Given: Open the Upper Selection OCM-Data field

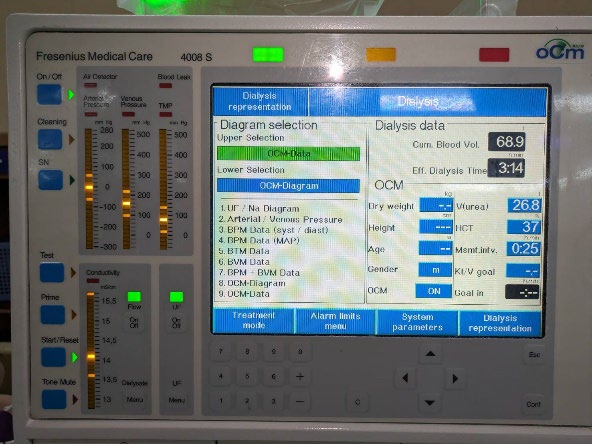Looking at the screenshot, I should pos(288,154).
